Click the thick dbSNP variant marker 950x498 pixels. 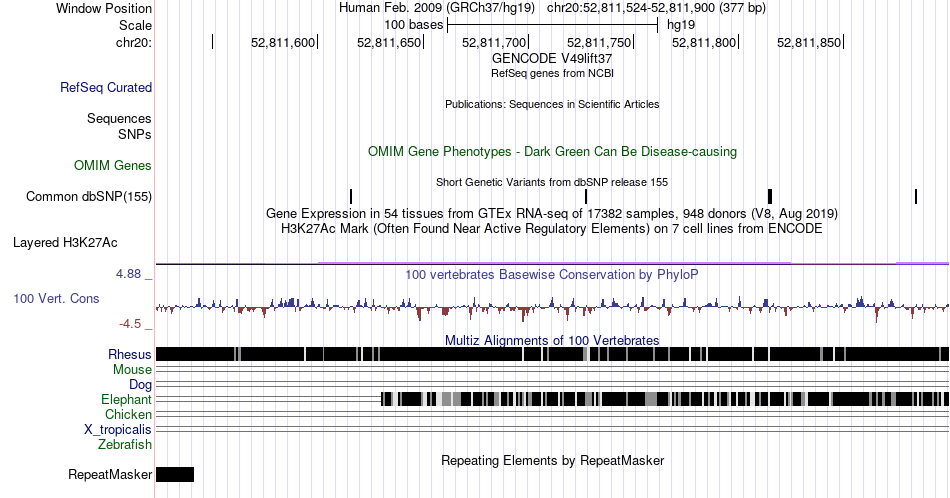coord(770,196)
